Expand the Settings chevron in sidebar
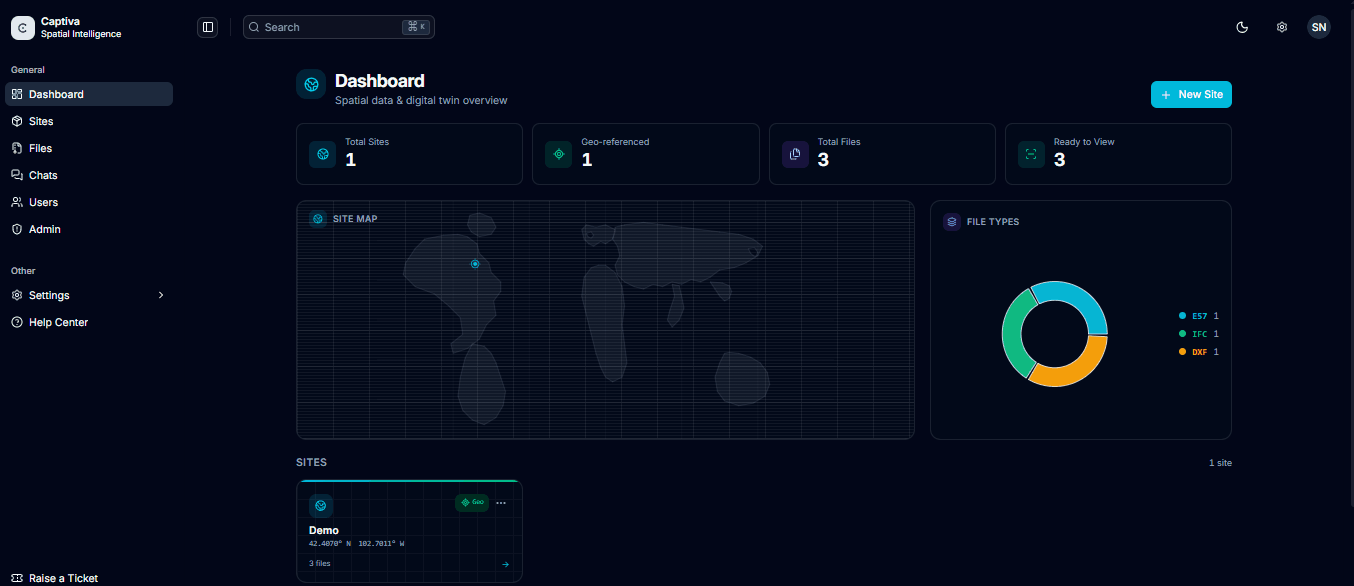The width and height of the screenshot is (1354, 586). 161,295
